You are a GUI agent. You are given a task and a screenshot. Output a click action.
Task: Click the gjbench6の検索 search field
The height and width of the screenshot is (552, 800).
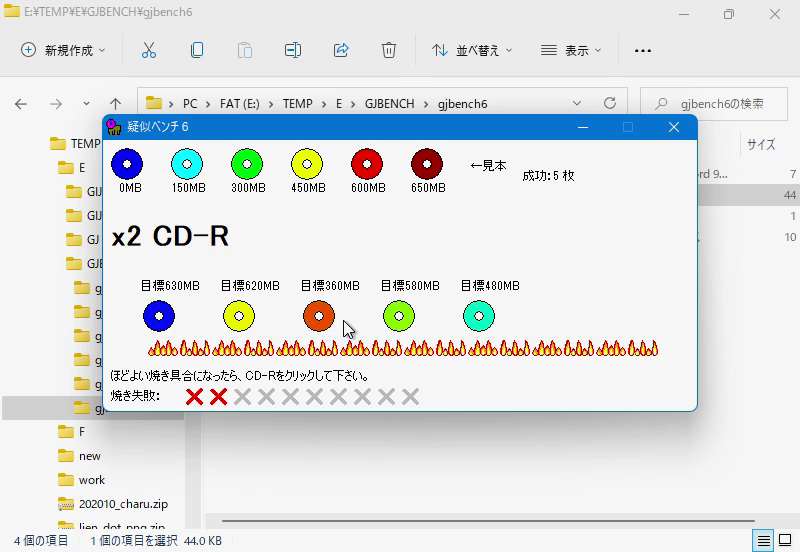[714, 104]
